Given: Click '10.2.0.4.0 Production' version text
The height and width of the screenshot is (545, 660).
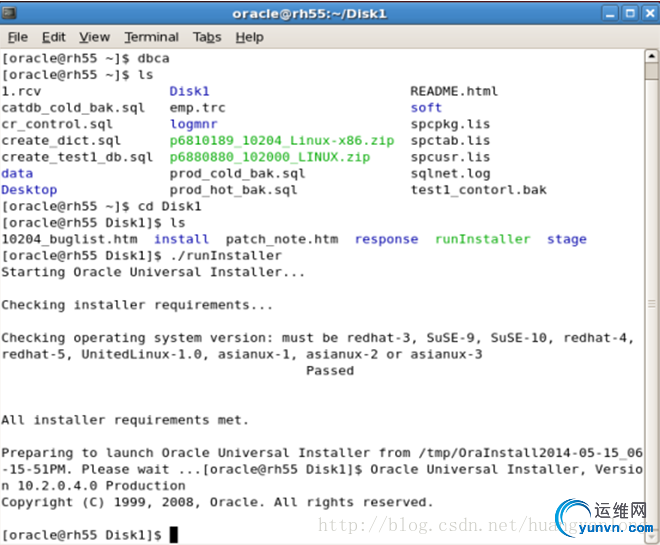Looking at the screenshot, I should (x=101, y=486).
